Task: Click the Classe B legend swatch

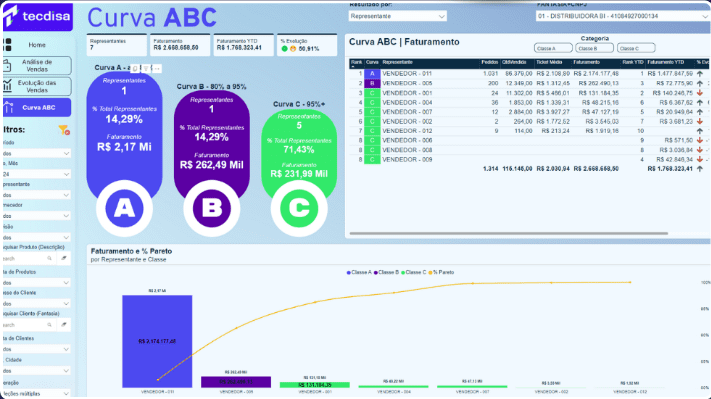Action: [375, 273]
